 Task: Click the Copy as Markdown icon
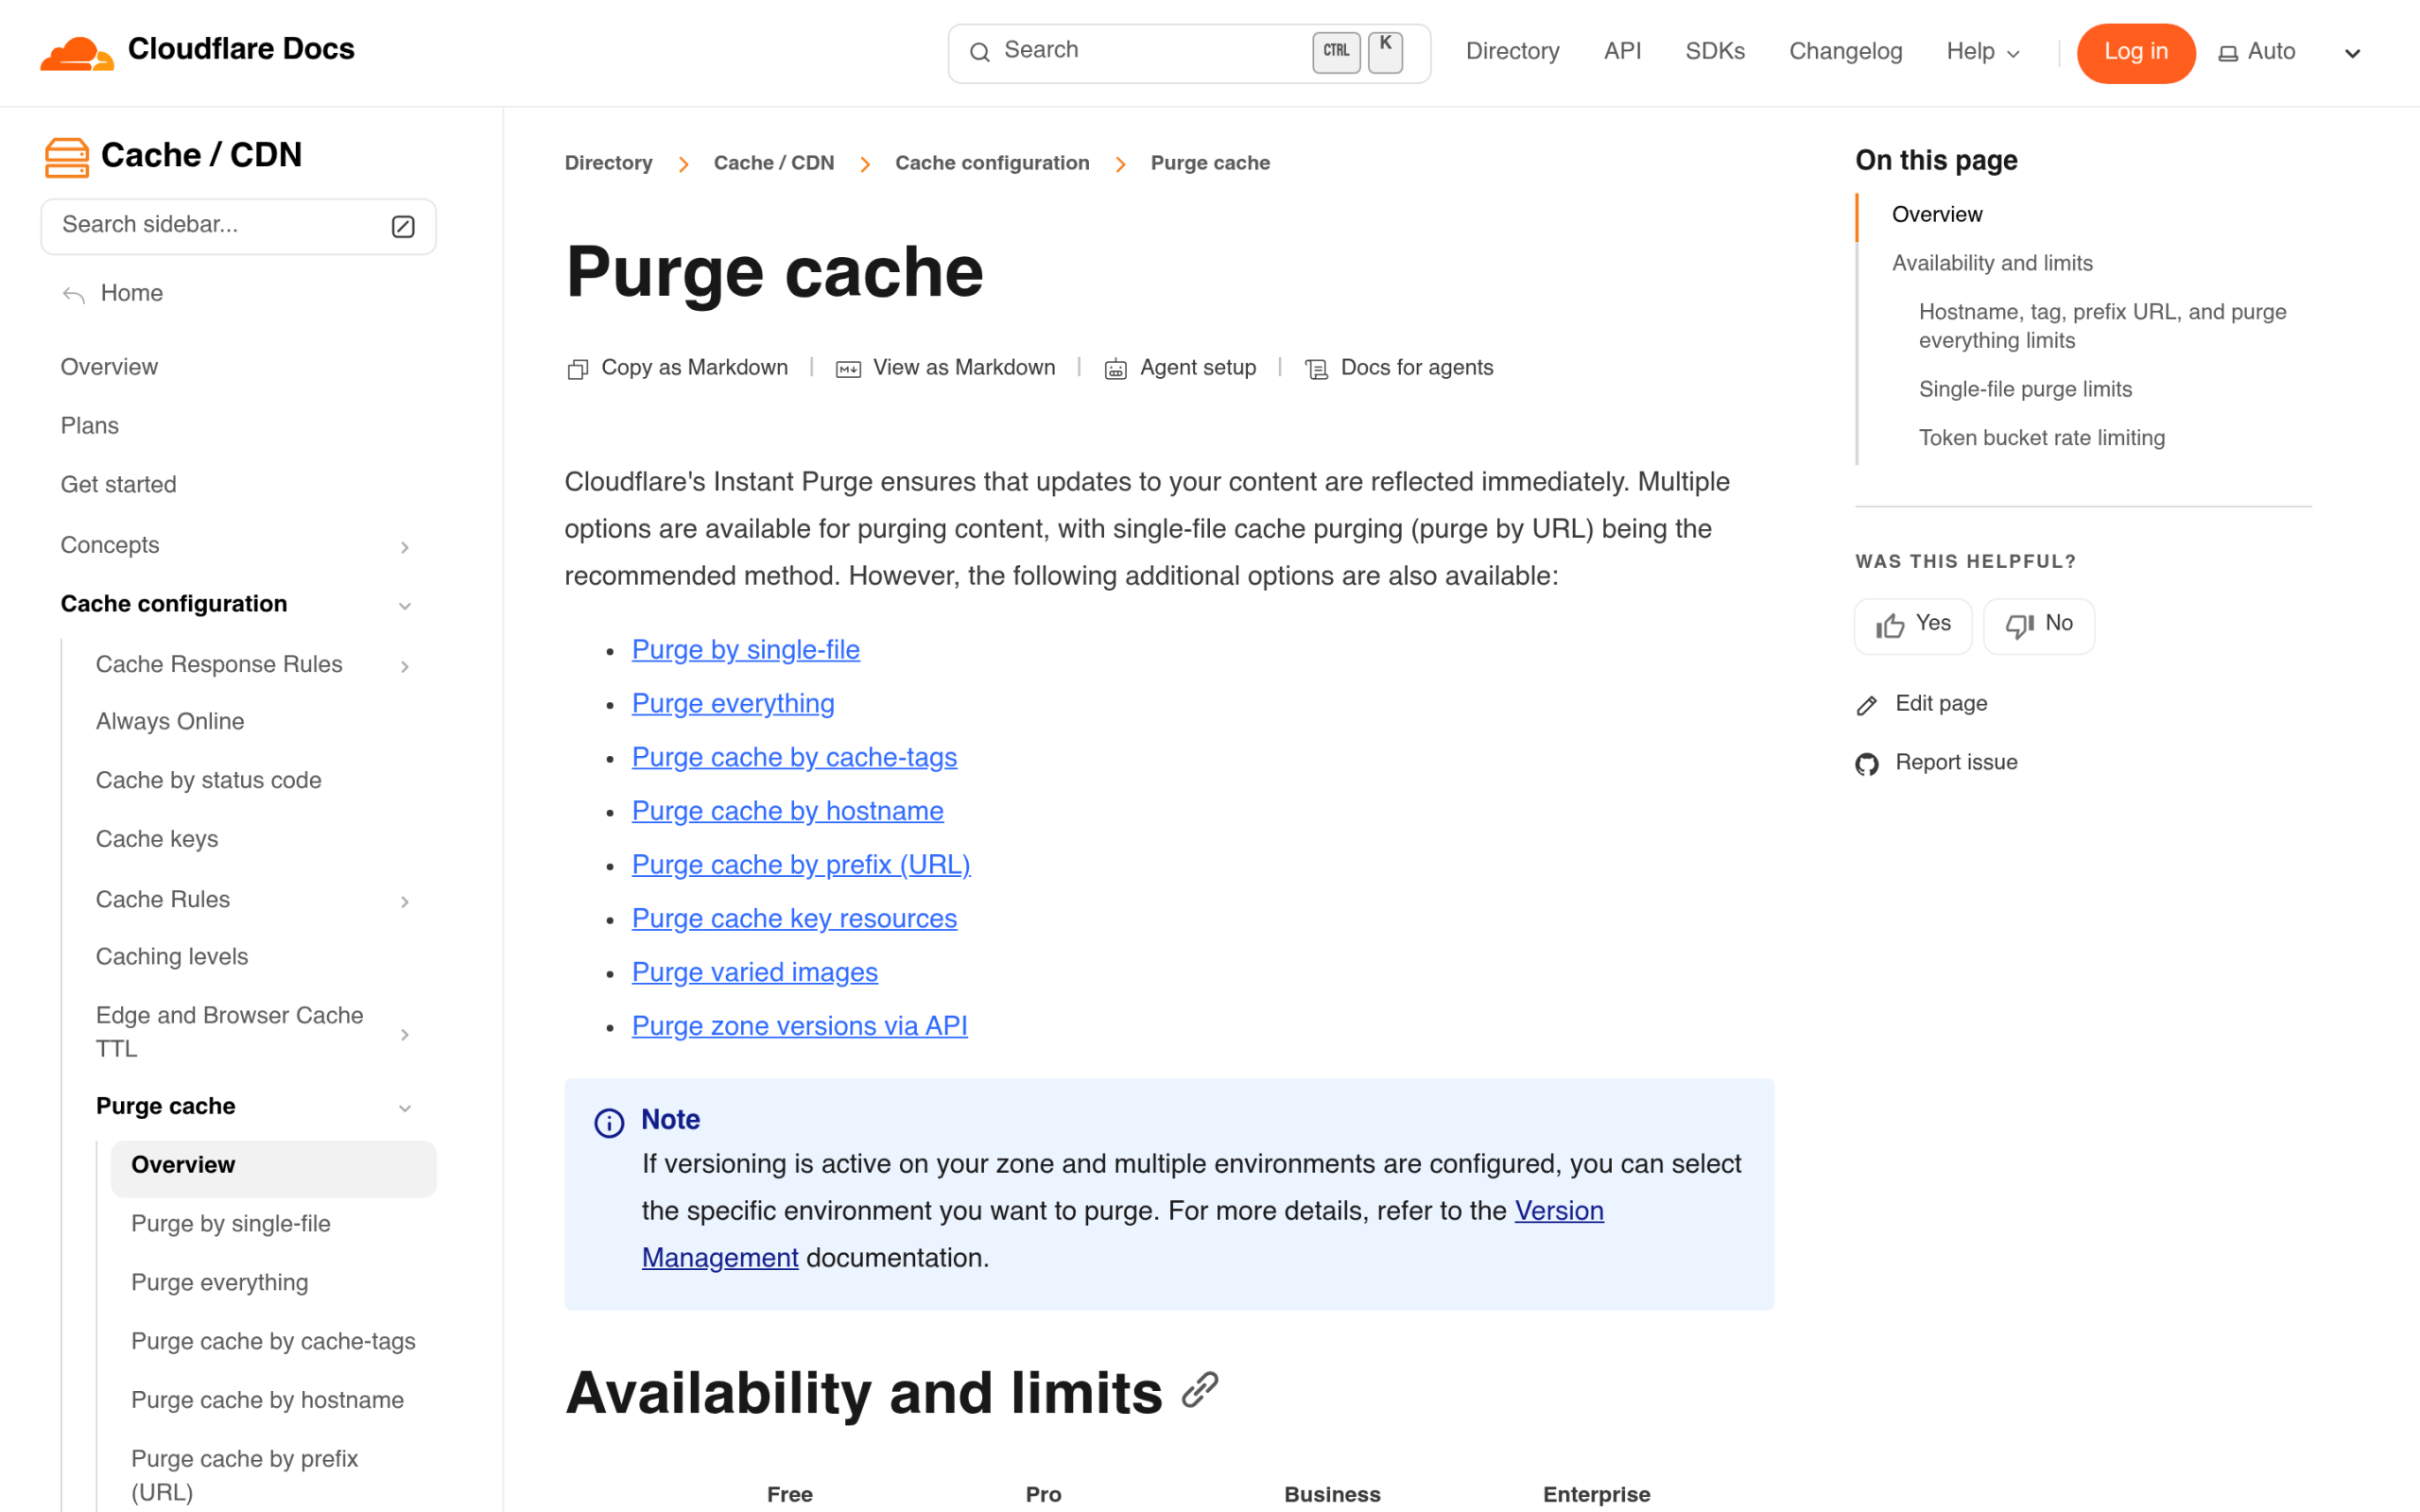(577, 369)
